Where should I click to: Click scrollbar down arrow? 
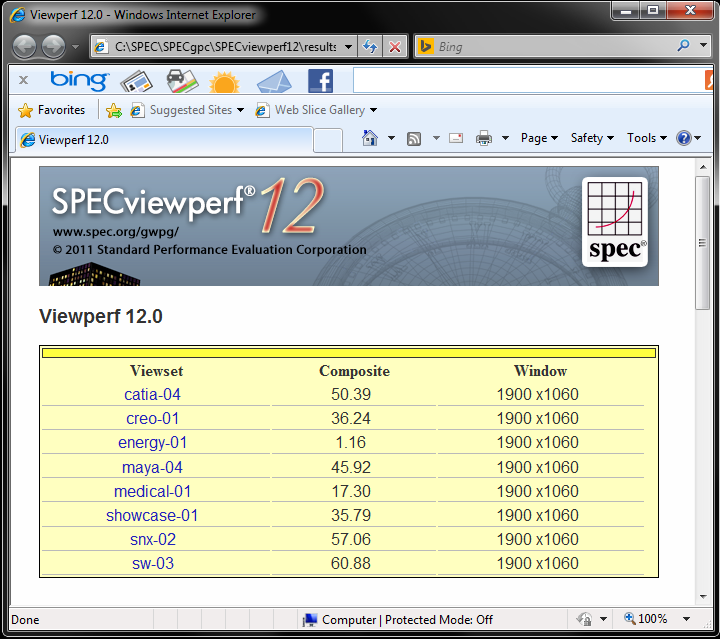click(703, 596)
